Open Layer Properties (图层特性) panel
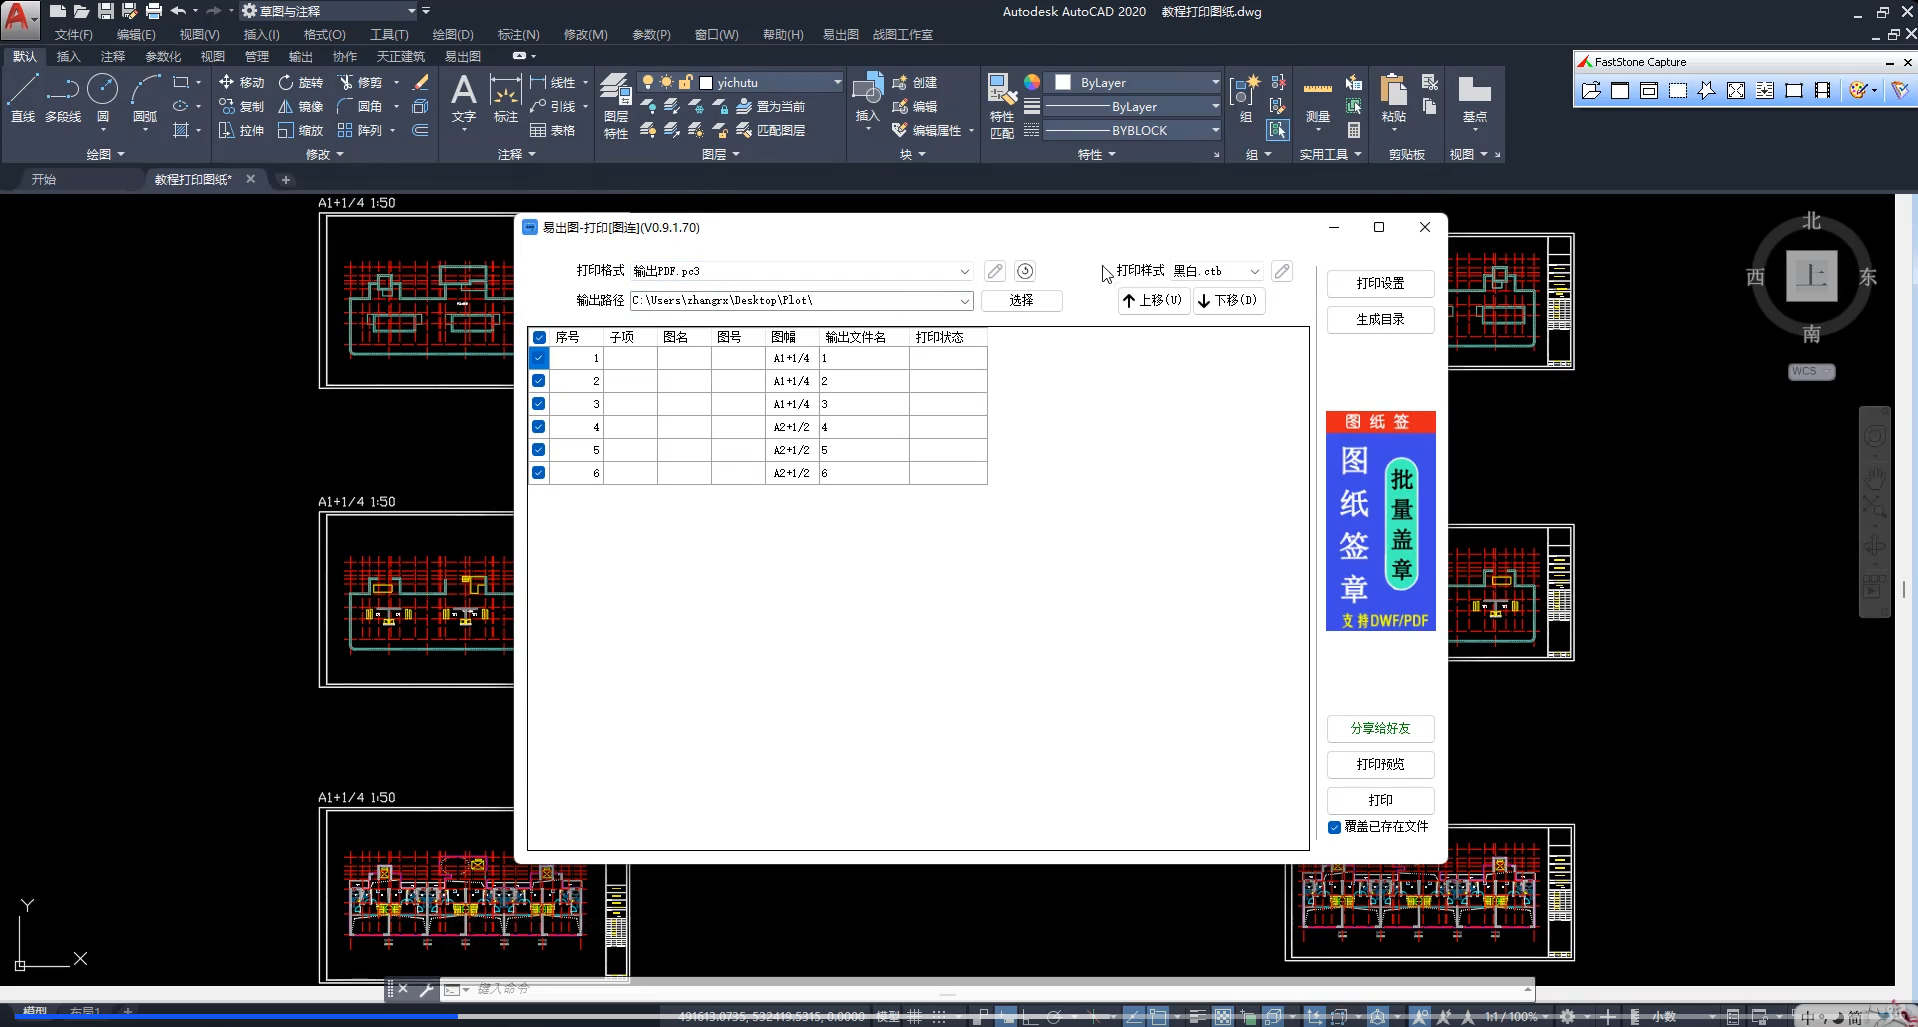 point(616,106)
